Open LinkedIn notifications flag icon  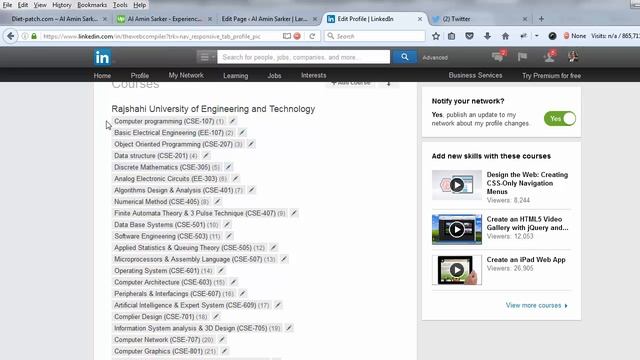(522, 57)
